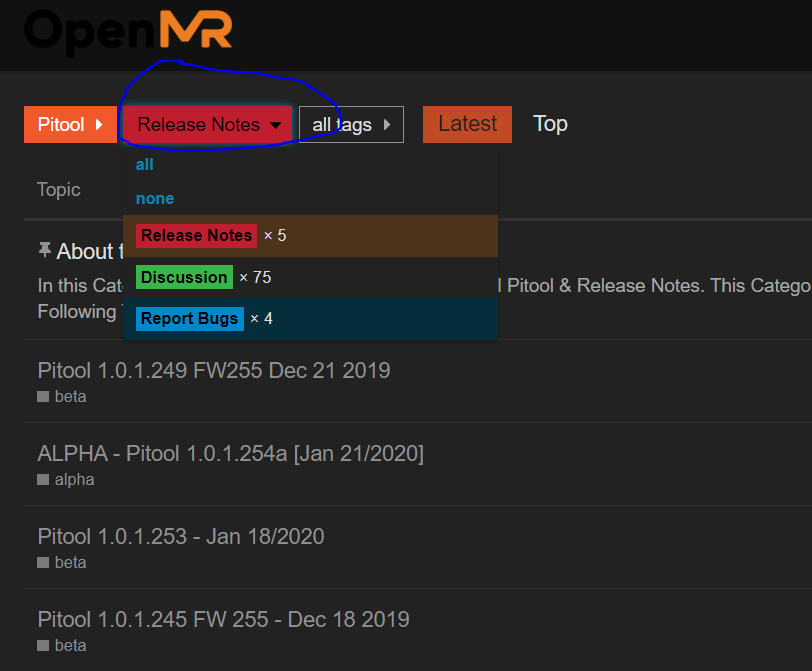The width and height of the screenshot is (812, 671).
Task: Expand the Release Notes subcategory dropdown
Action: click(x=208, y=125)
